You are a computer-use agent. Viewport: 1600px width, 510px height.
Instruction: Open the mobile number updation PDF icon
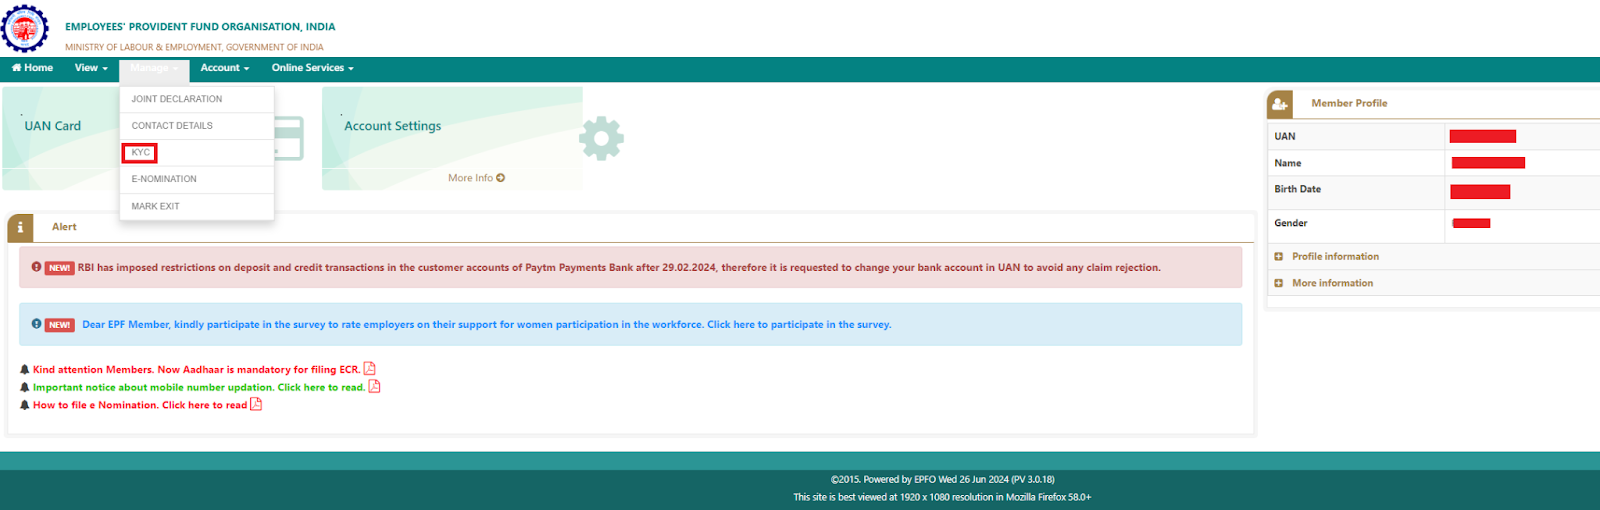374,387
